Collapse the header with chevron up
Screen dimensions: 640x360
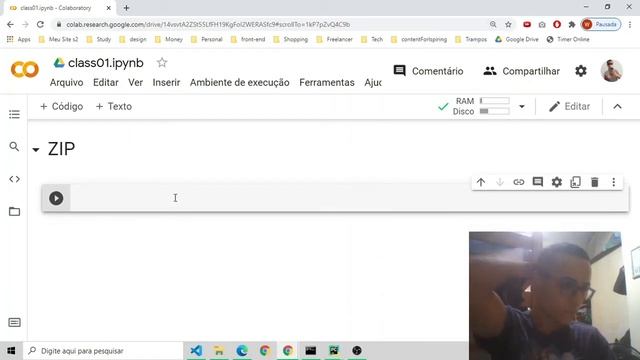[x=618, y=107]
